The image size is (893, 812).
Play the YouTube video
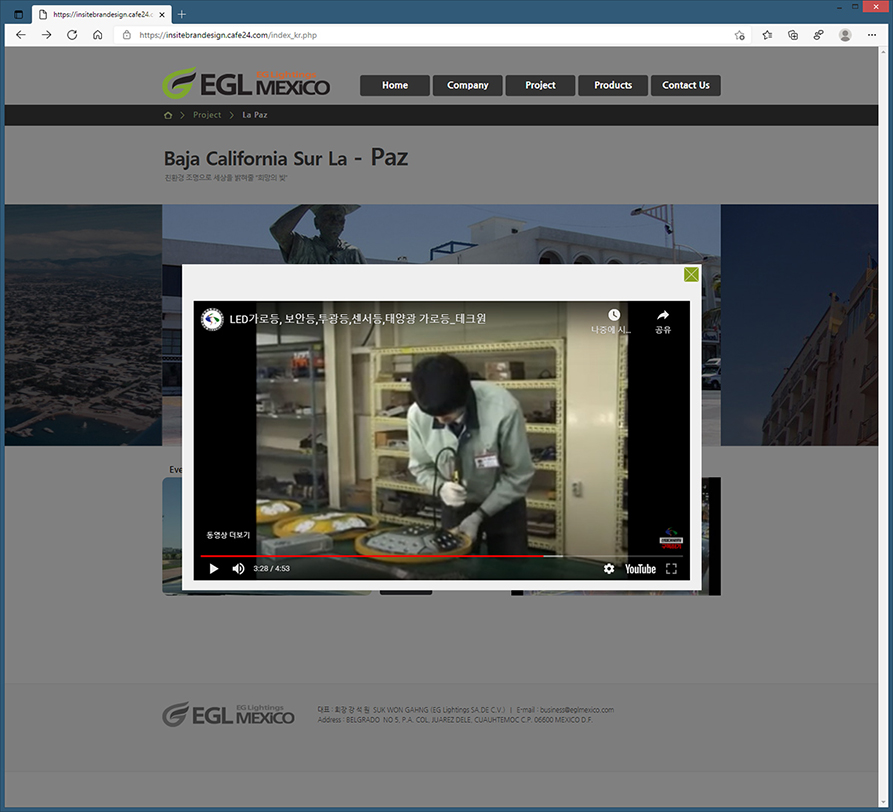tap(213, 569)
